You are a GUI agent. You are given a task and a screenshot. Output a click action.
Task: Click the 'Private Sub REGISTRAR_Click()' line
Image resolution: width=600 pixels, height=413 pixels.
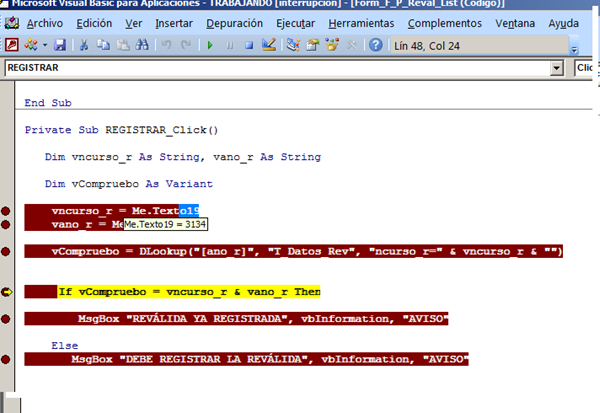pos(121,130)
